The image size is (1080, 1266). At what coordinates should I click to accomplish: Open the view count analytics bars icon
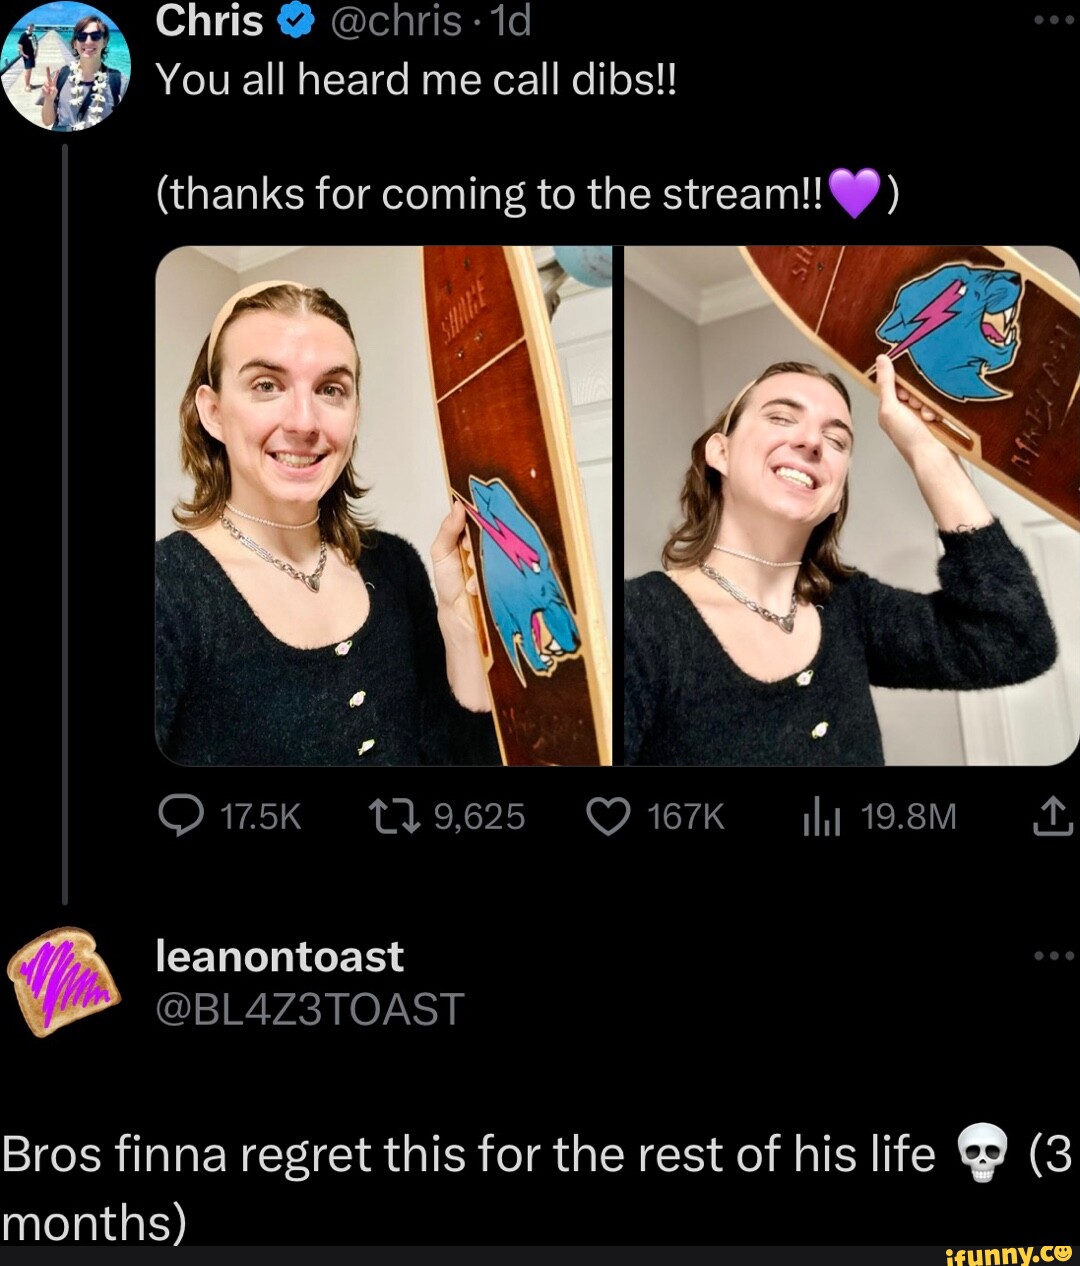821,820
